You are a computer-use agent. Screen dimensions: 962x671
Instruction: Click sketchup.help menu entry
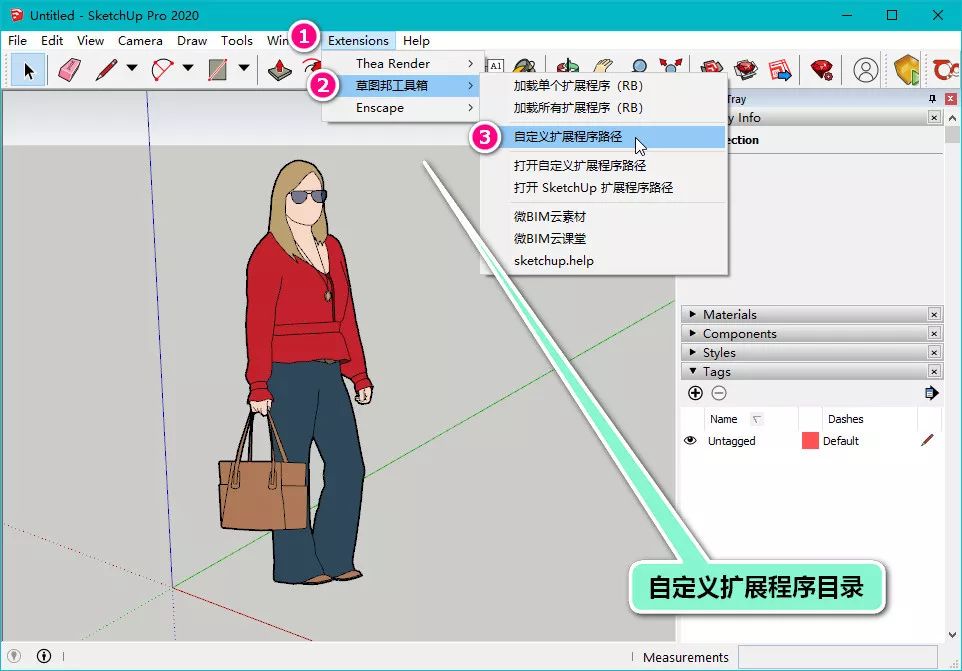(x=604, y=260)
